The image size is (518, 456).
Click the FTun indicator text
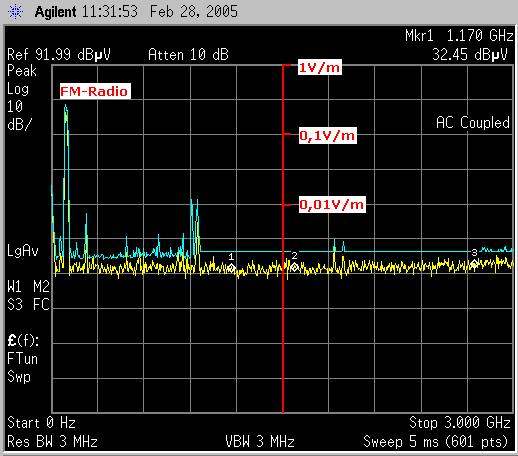tap(22, 359)
